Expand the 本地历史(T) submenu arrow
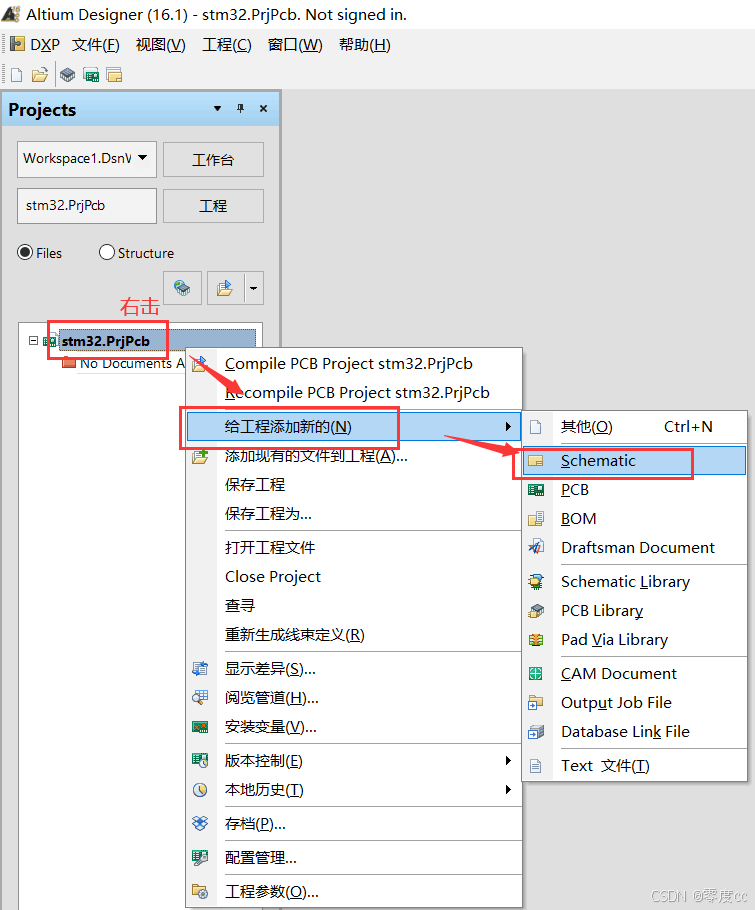 [x=508, y=789]
